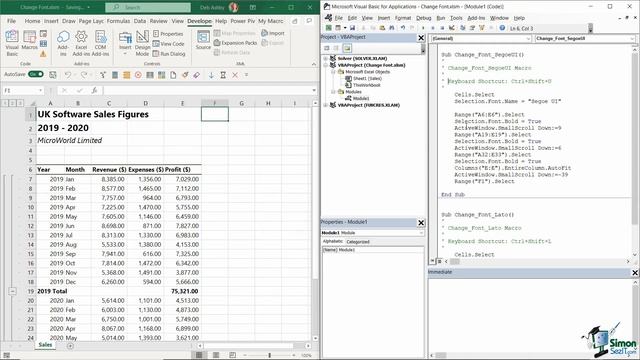Click Import in XML group
This screenshot has height=360, width=640.
click(x=273, y=33)
